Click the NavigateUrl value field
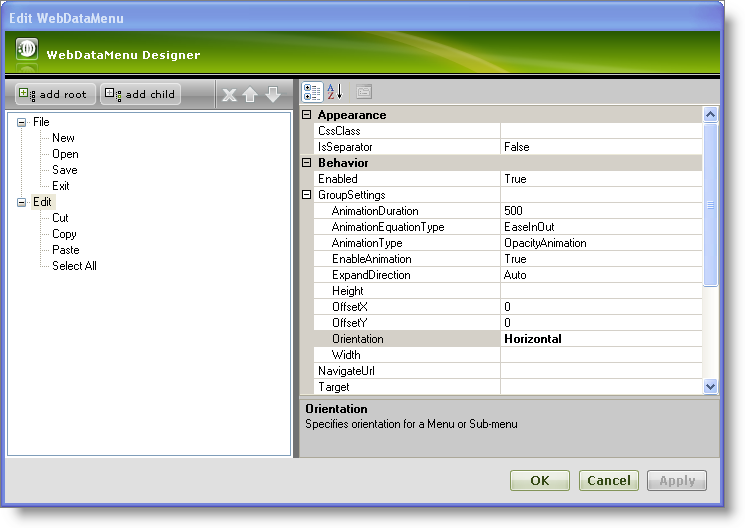Image resolution: width=745 pixels, height=528 pixels. click(601, 371)
